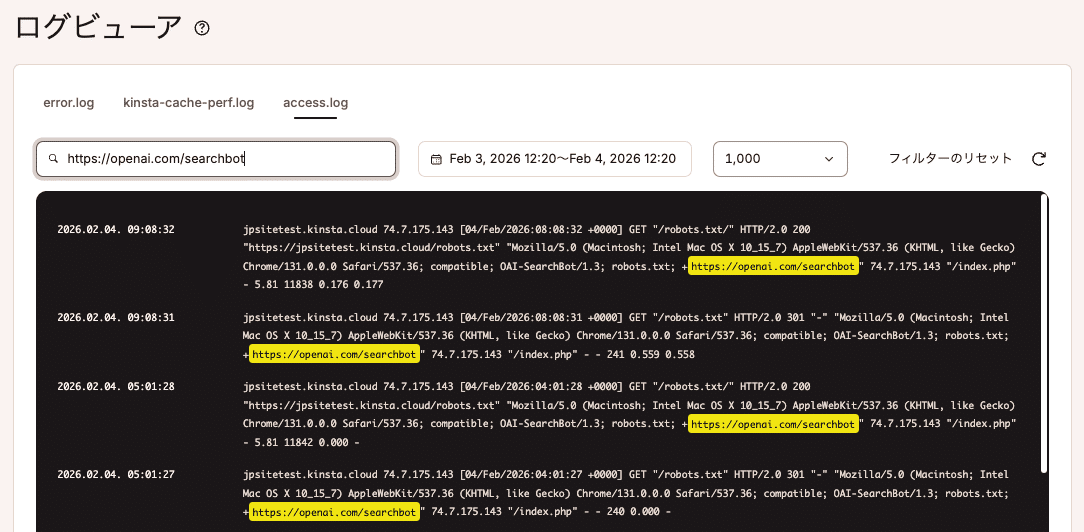Click the refresh logs icon
The width and height of the screenshot is (1084, 532).
[x=1039, y=159]
